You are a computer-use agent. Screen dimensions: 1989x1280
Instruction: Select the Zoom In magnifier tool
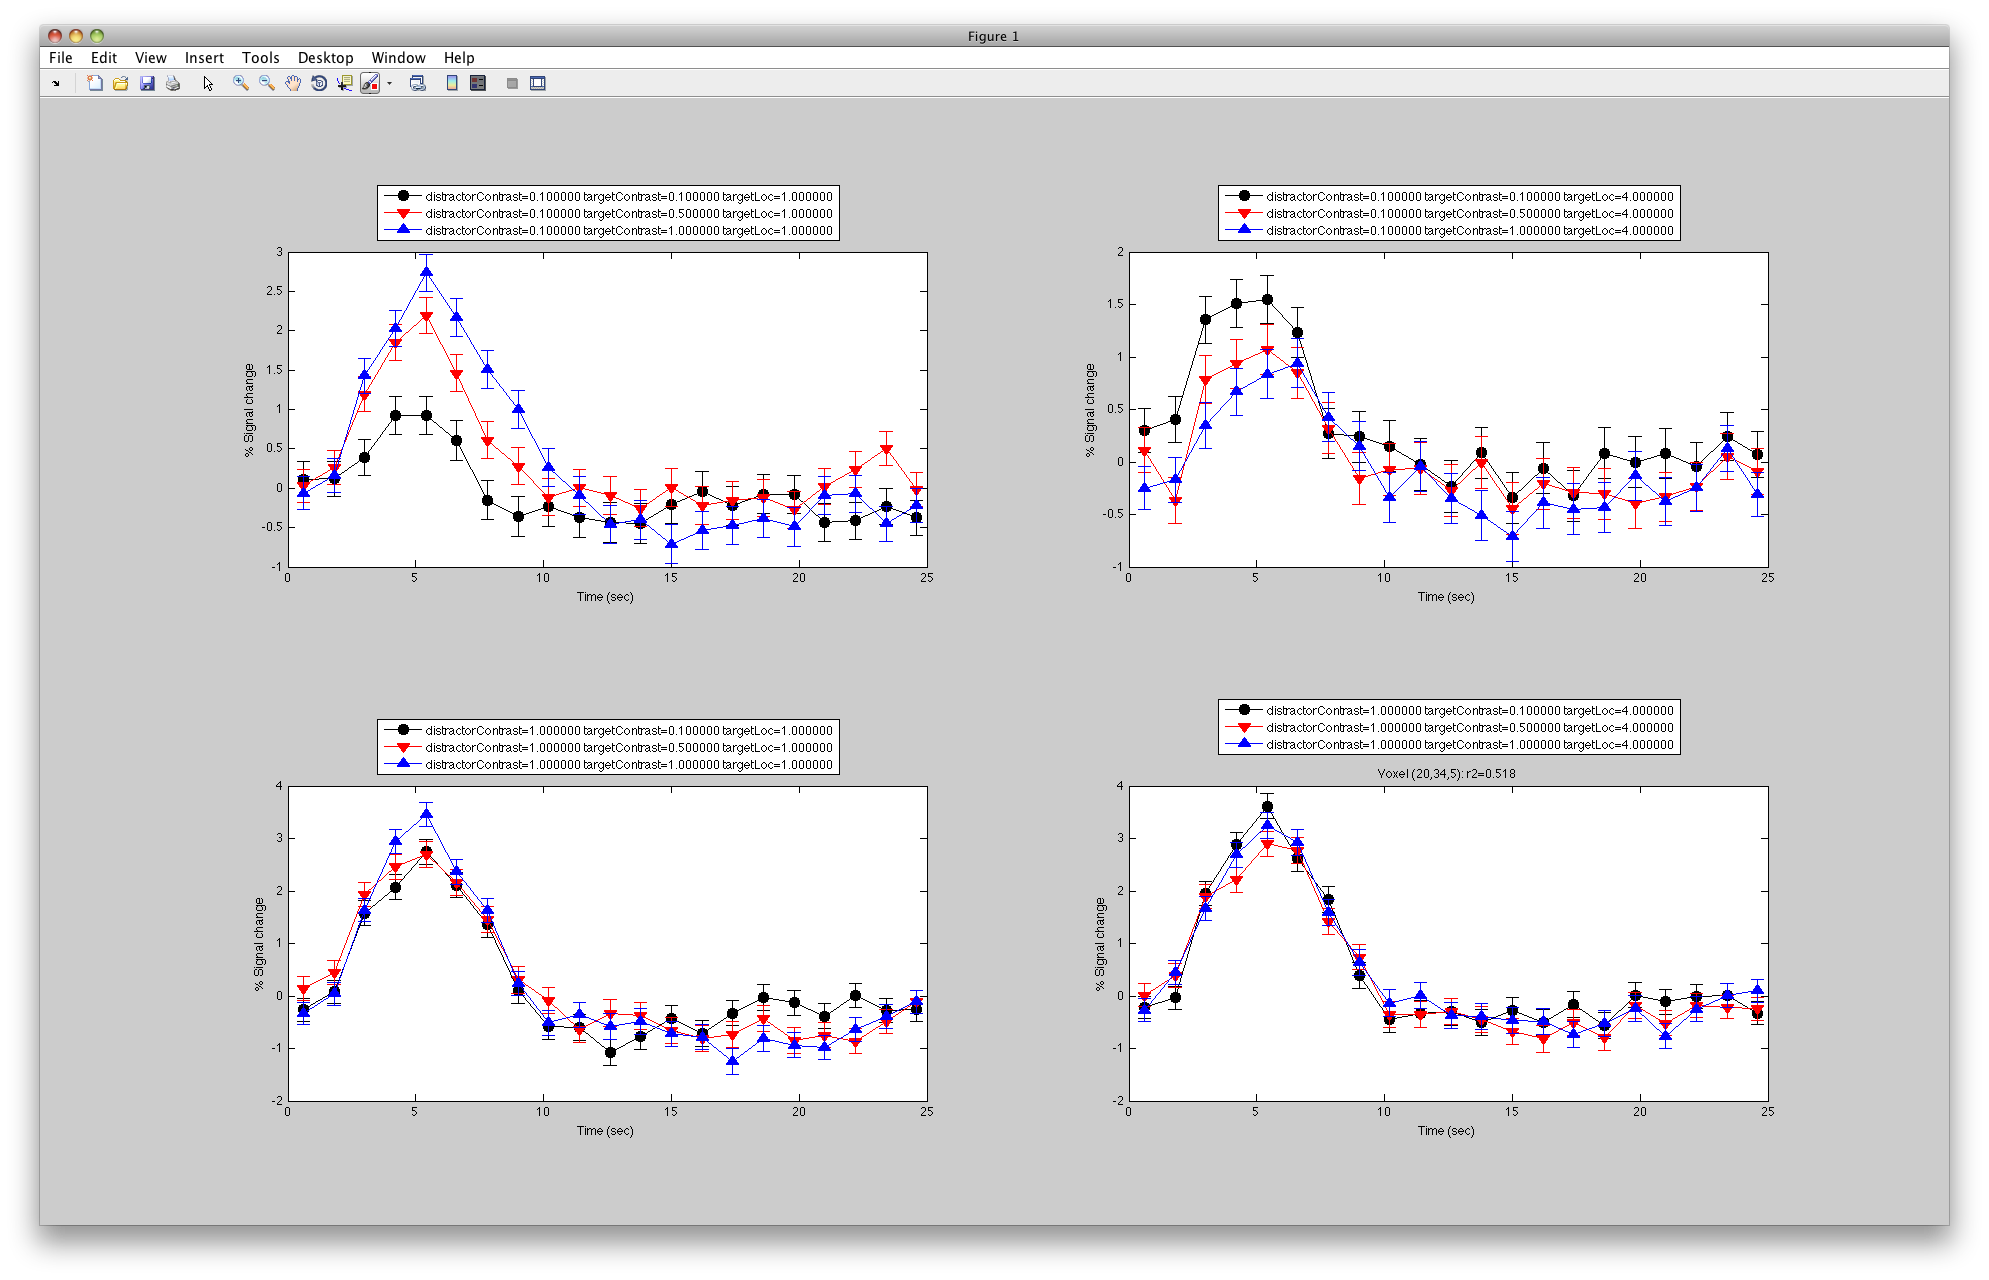pyautogui.click(x=241, y=83)
